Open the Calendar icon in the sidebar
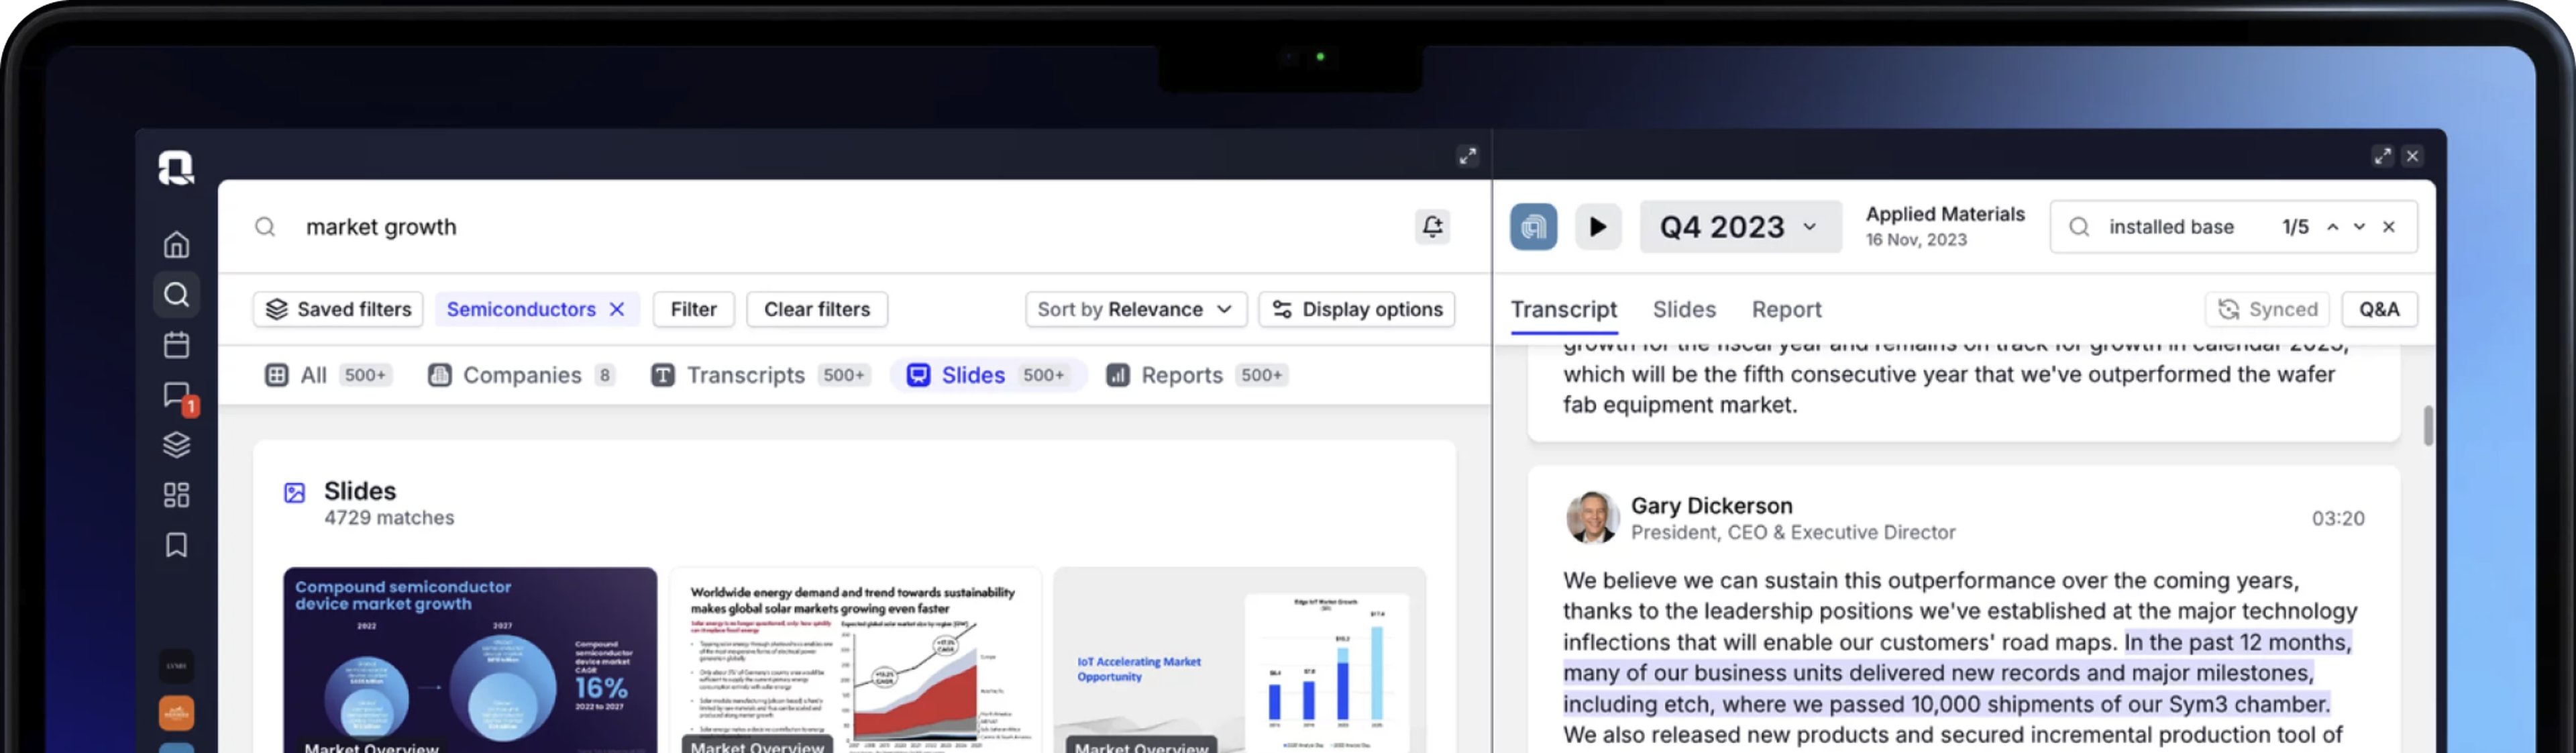This screenshot has height=753, width=2576. (x=176, y=345)
